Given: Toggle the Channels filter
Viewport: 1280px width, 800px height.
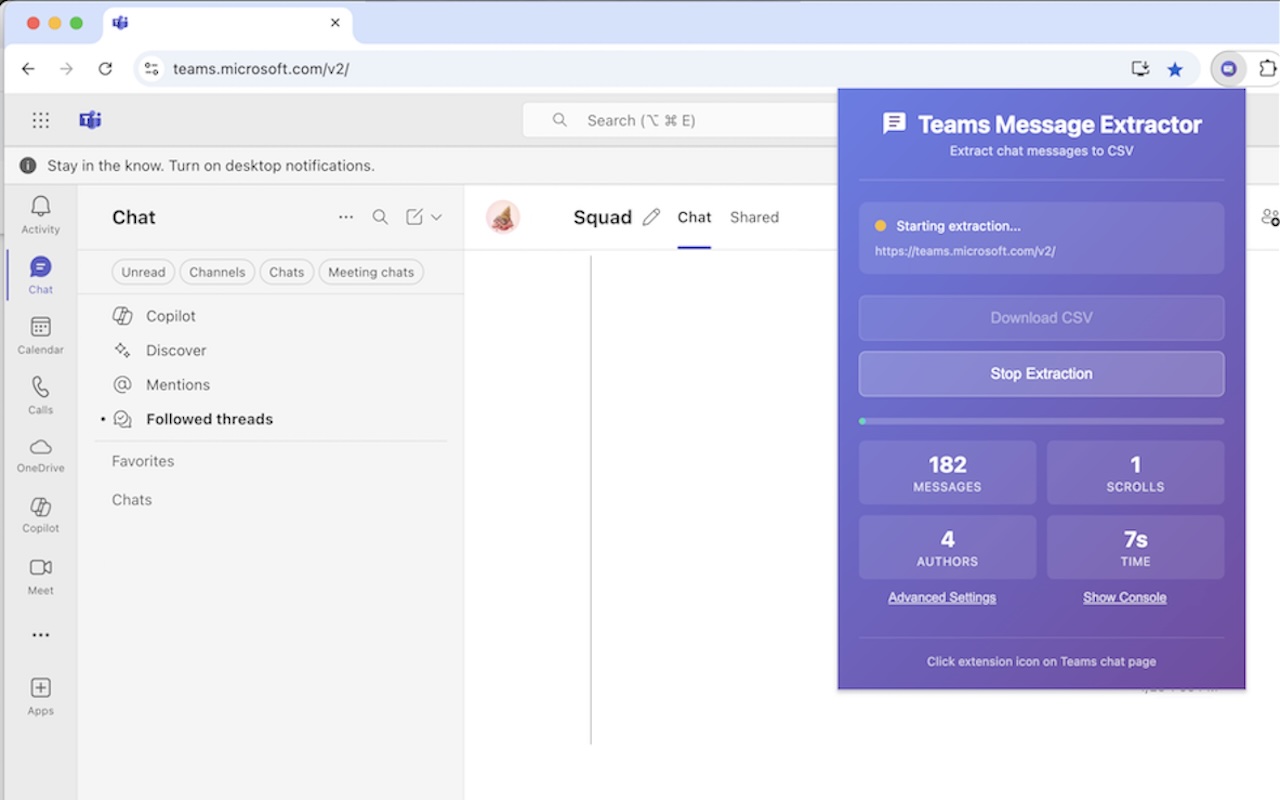Looking at the screenshot, I should [217, 271].
